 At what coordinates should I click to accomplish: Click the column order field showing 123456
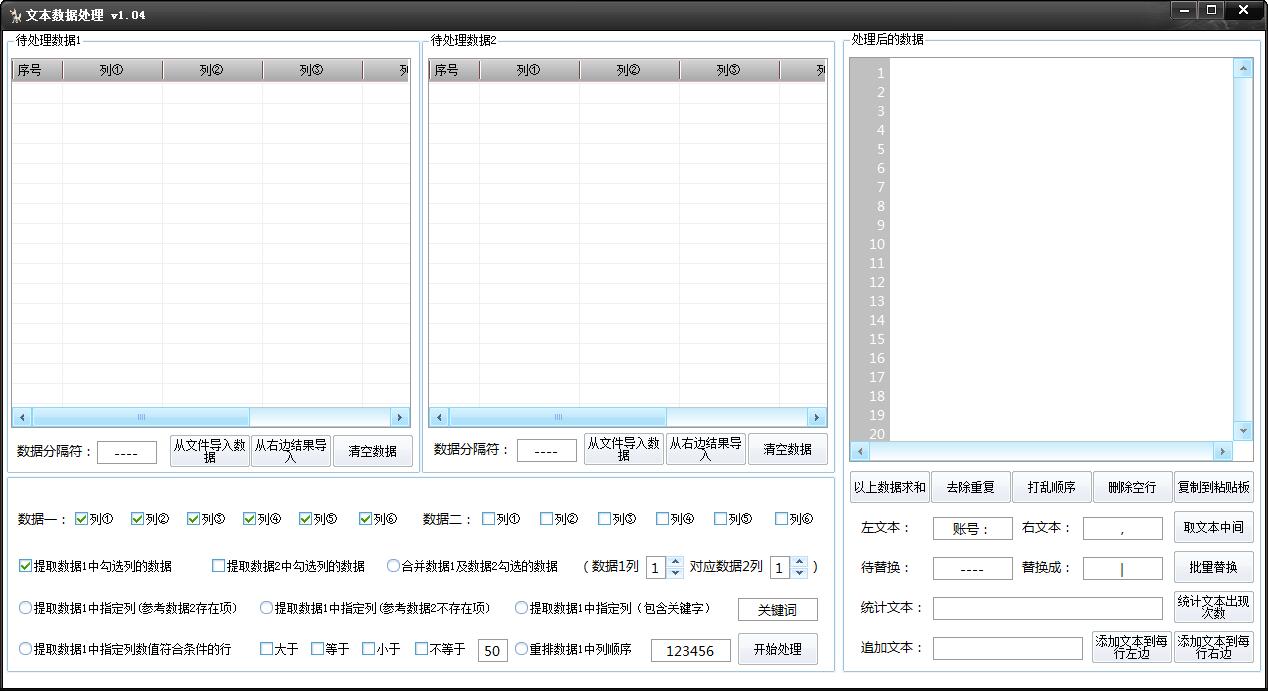point(691,651)
